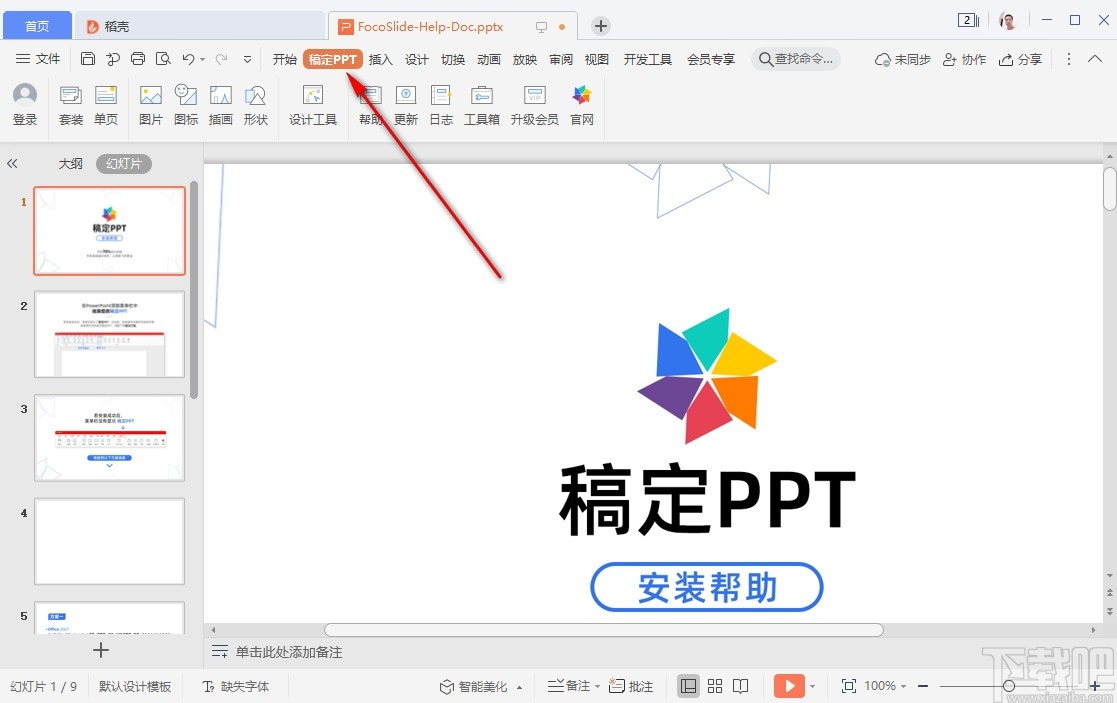Switch to the 大纲 outline view
The height and width of the screenshot is (703, 1117).
click(70, 162)
